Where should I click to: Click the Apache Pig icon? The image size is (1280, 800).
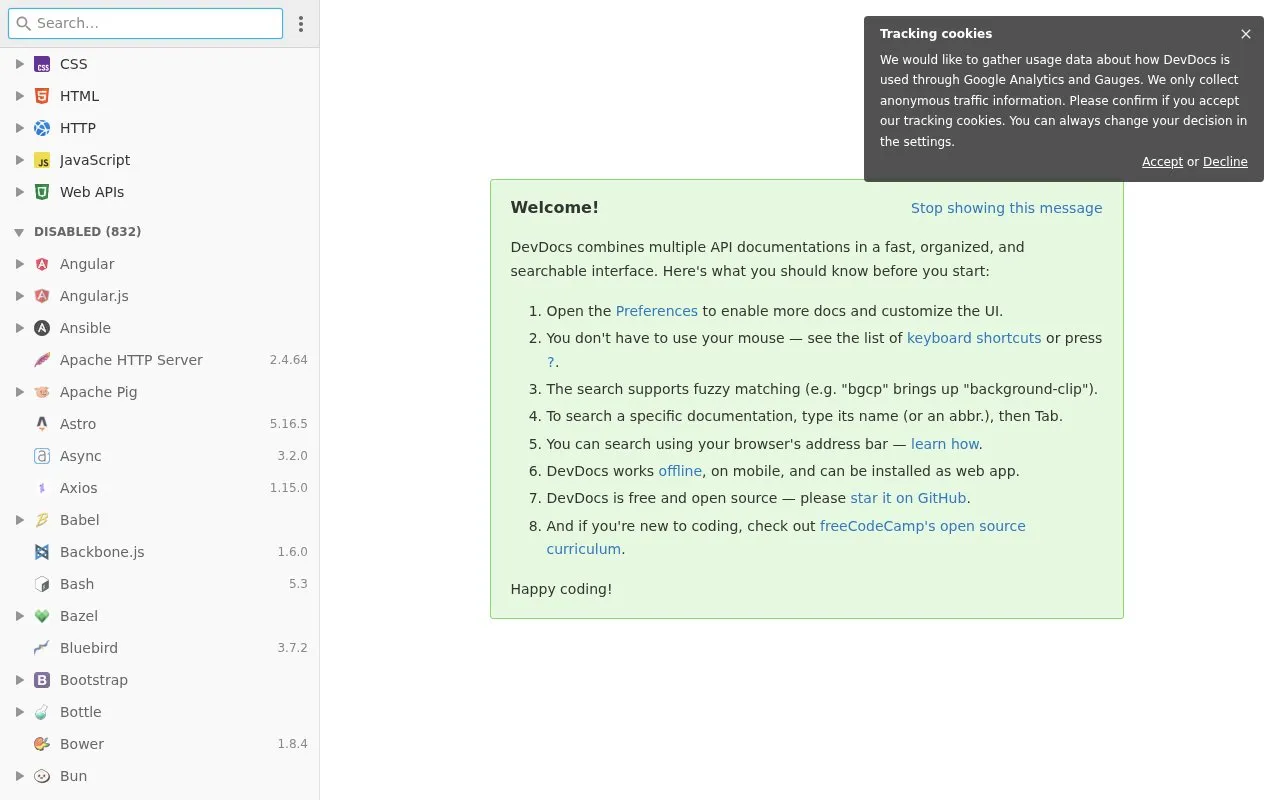(x=42, y=392)
